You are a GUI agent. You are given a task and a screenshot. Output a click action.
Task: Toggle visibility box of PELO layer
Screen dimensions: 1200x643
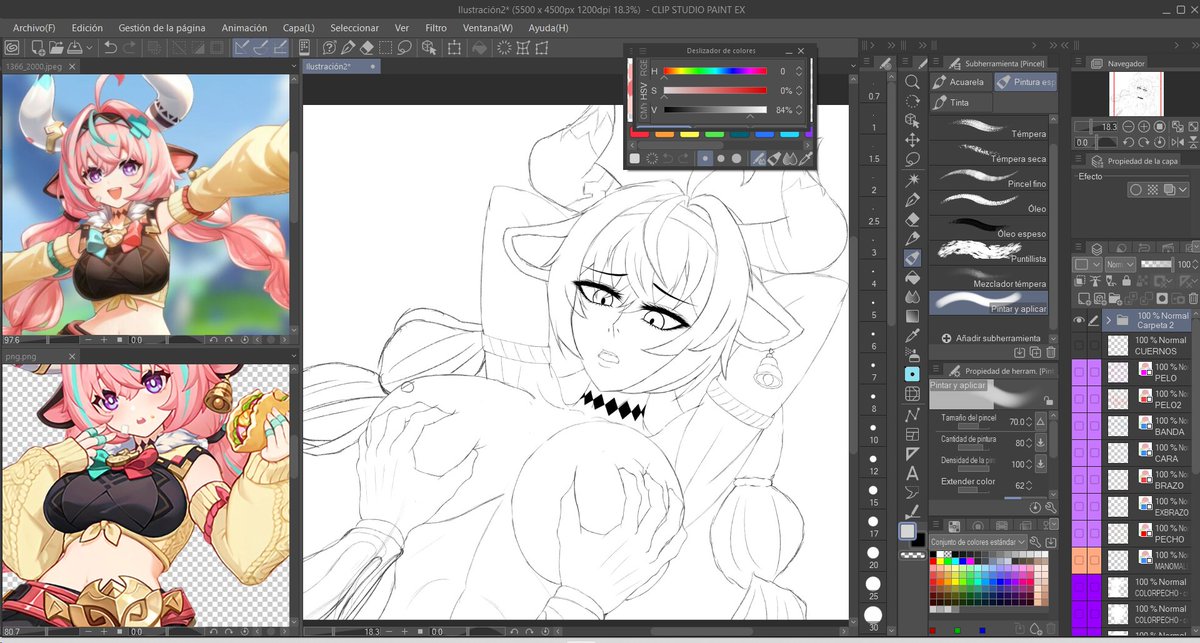pyautogui.click(x=1079, y=372)
